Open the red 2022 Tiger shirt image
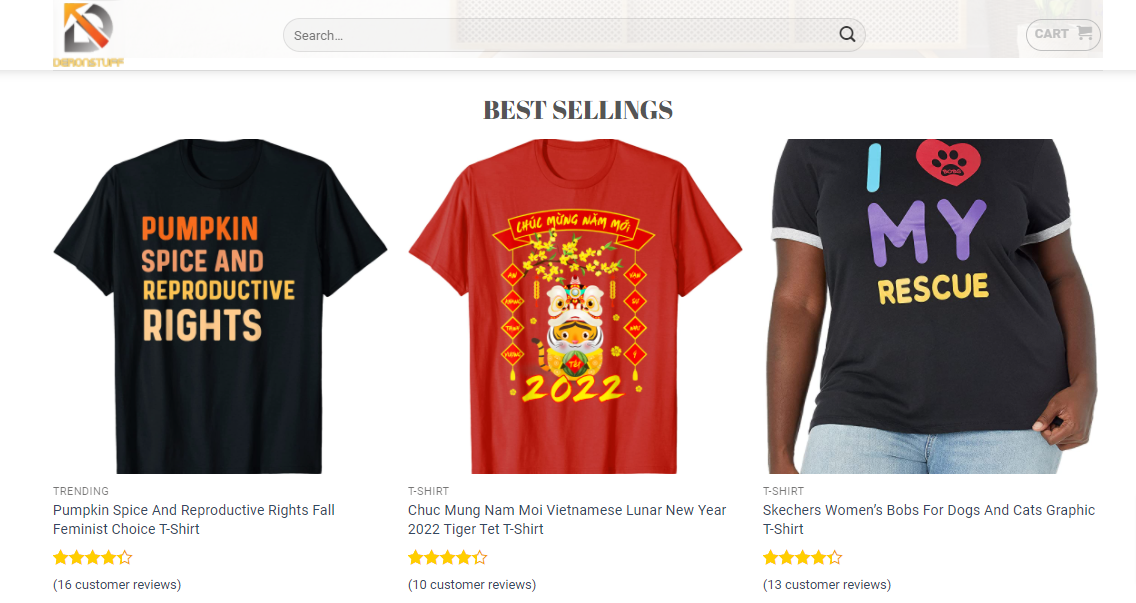 pos(575,305)
